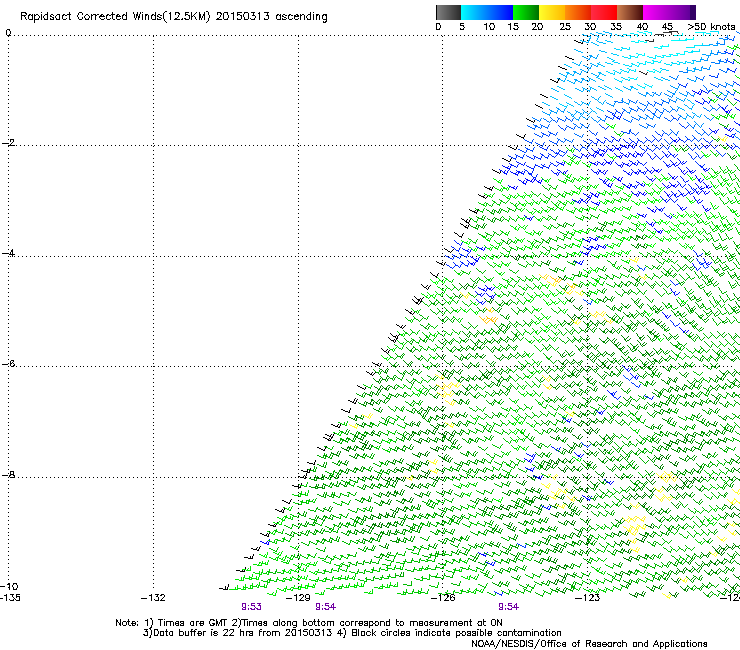The image size is (740, 650).
Task: Click the >50 knots legend label
Action: (711, 27)
